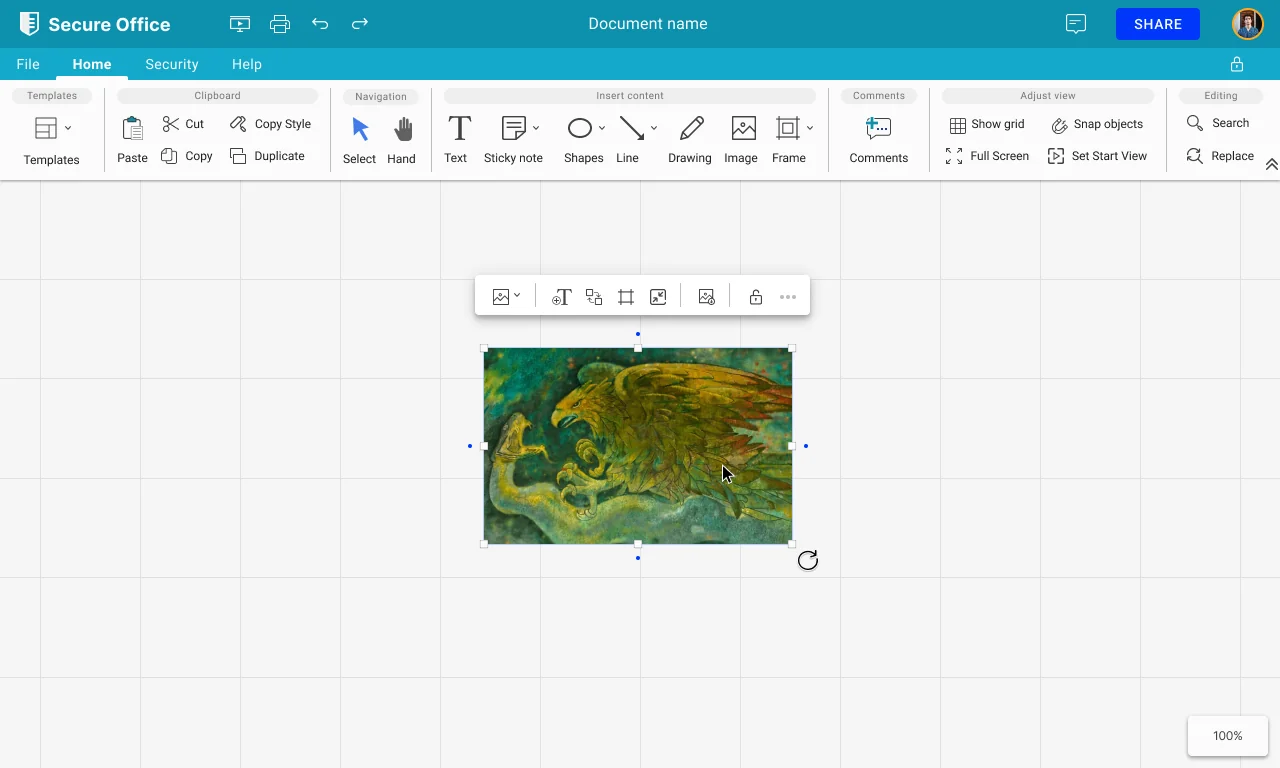Add text caption from floating toolbar
The image size is (1280, 768).
(x=561, y=297)
